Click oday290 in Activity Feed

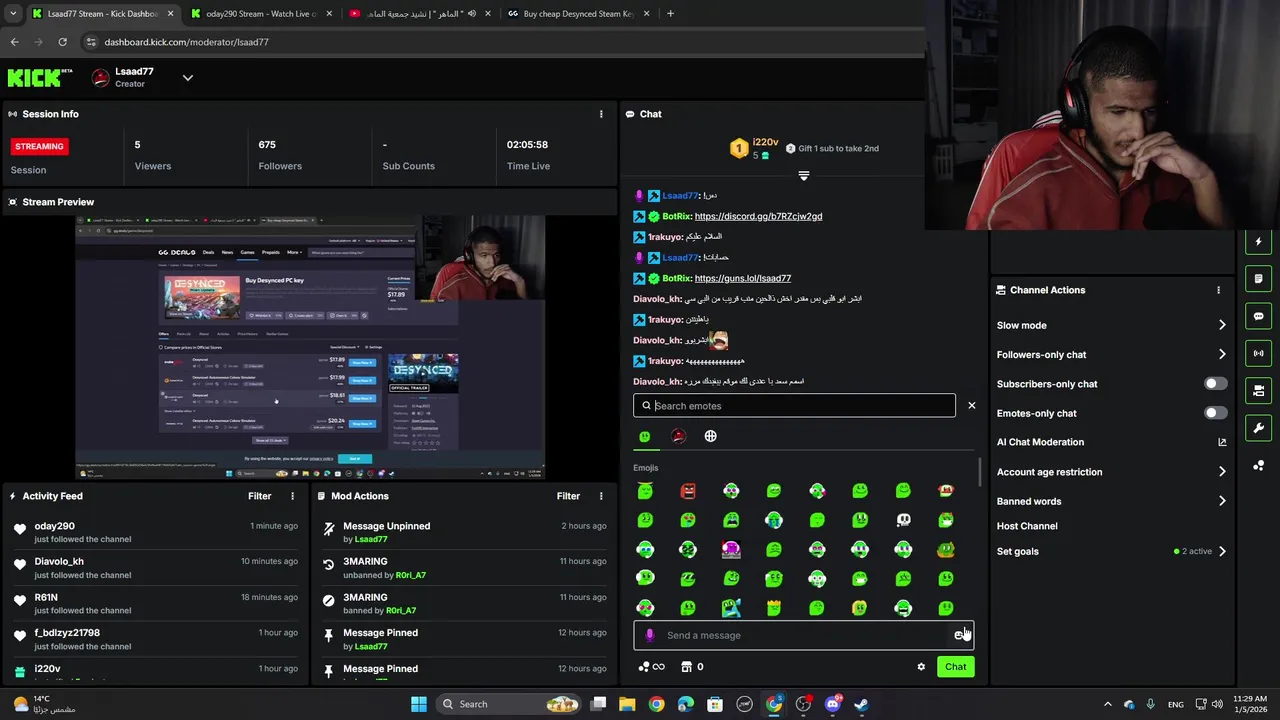(x=54, y=526)
